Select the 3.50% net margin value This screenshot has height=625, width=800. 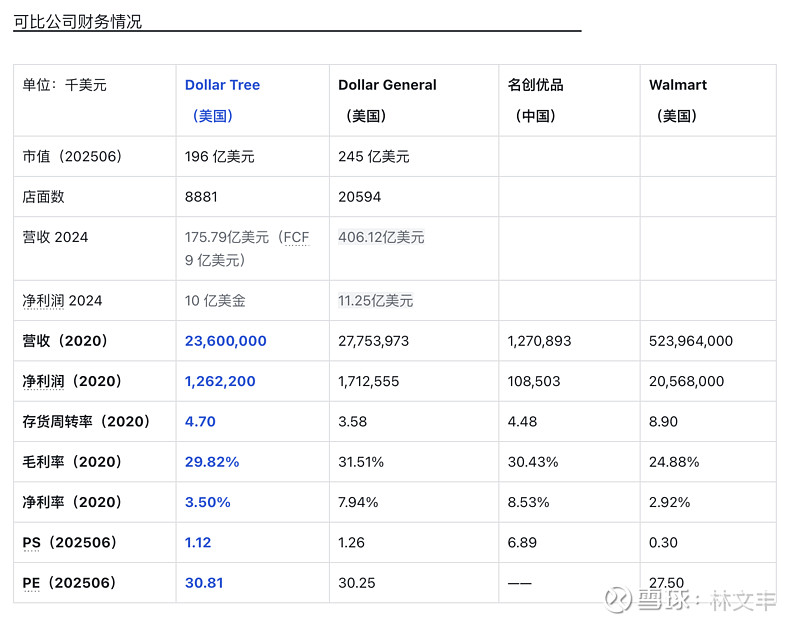(x=208, y=502)
